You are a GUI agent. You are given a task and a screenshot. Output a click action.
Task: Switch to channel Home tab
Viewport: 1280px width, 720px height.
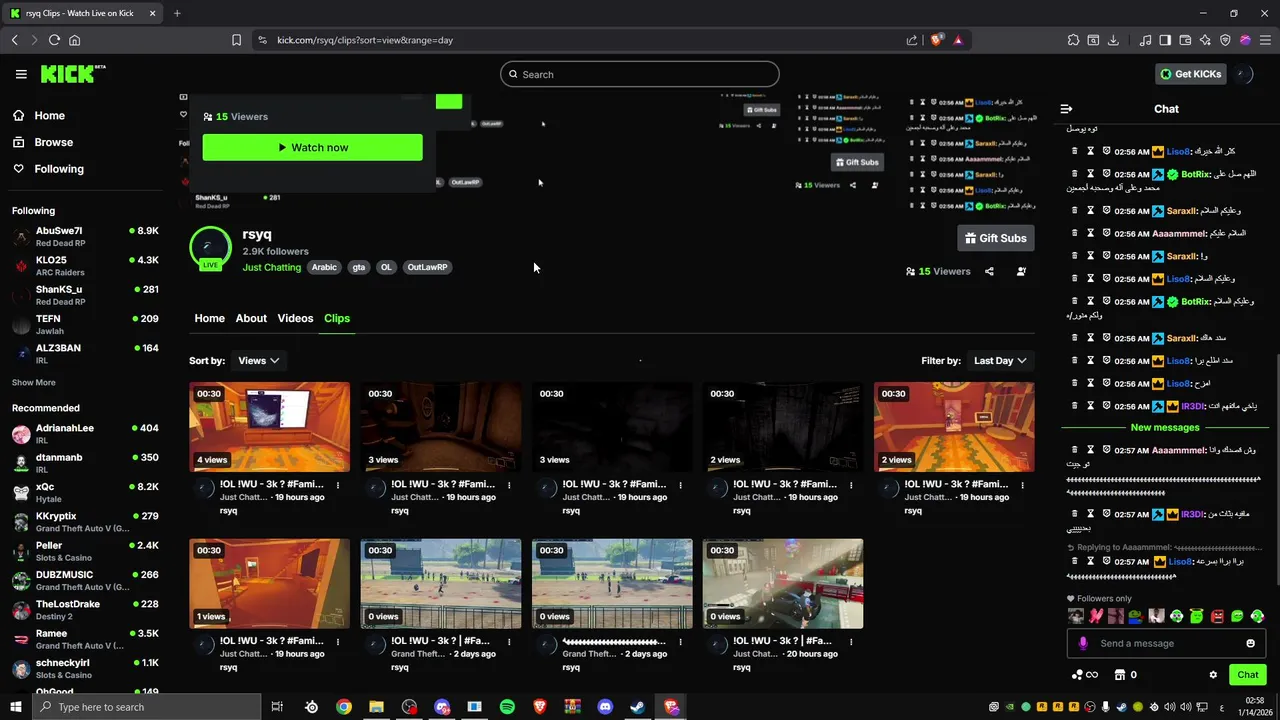pyautogui.click(x=209, y=318)
